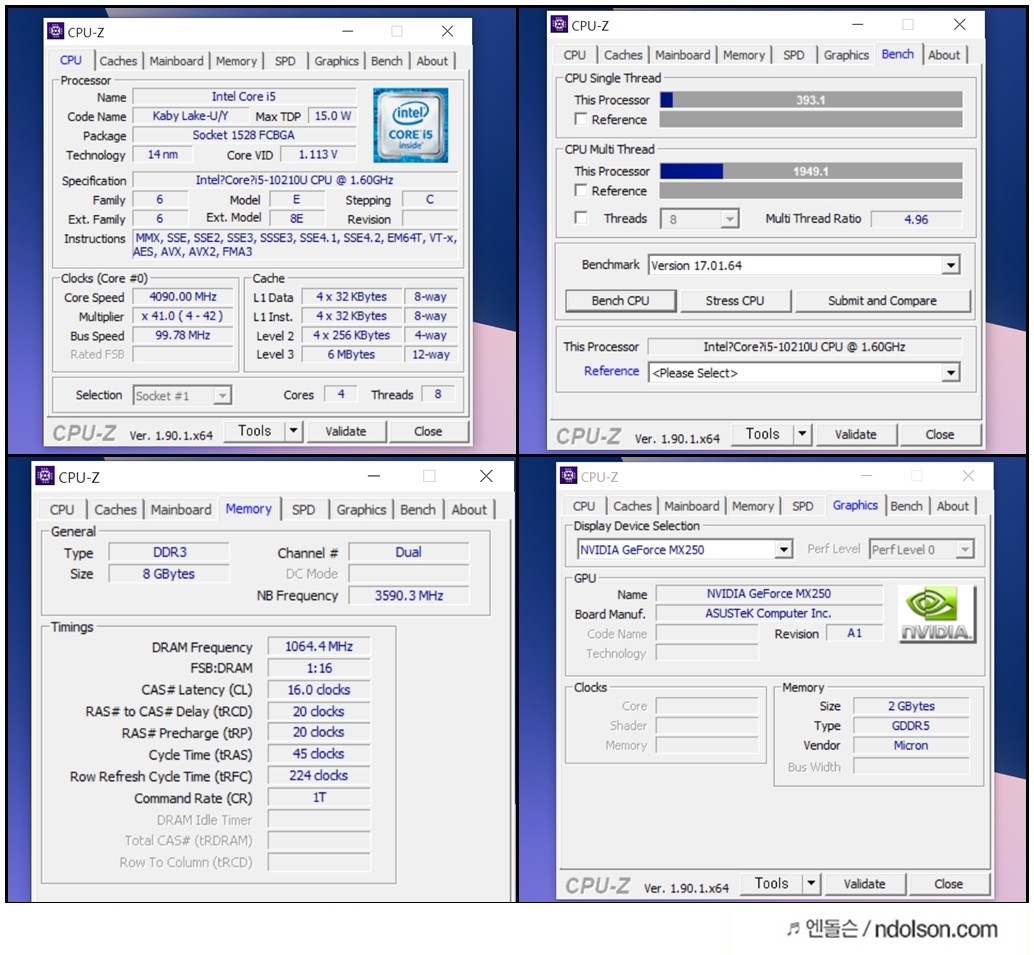Click the Reference link label in Bench window

[611, 371]
